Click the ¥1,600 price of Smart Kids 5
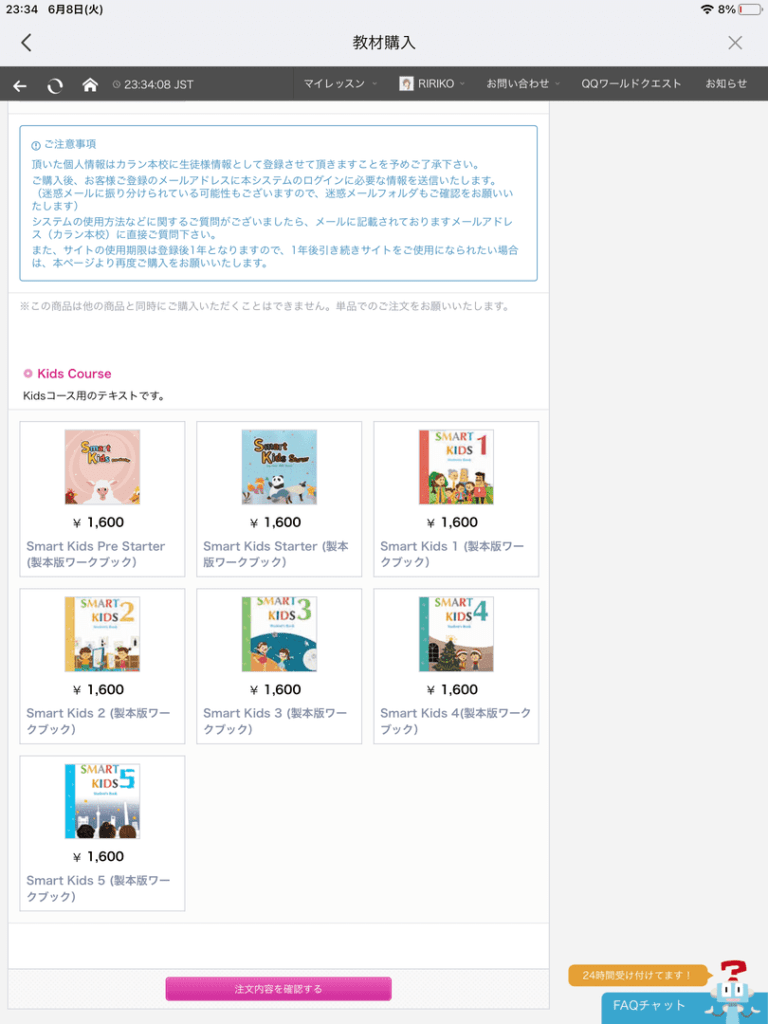 98,856
